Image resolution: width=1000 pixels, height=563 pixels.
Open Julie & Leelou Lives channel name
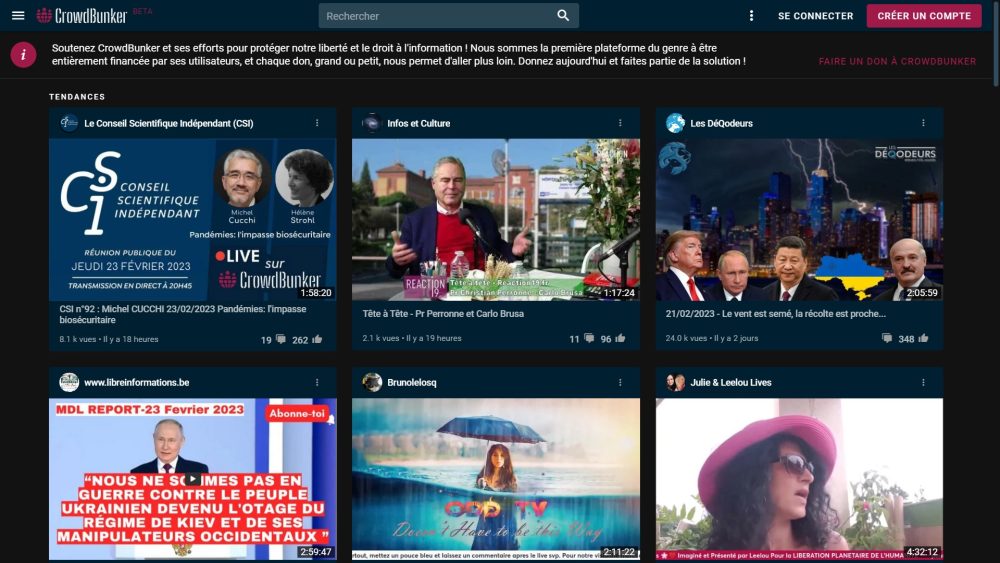coord(731,383)
